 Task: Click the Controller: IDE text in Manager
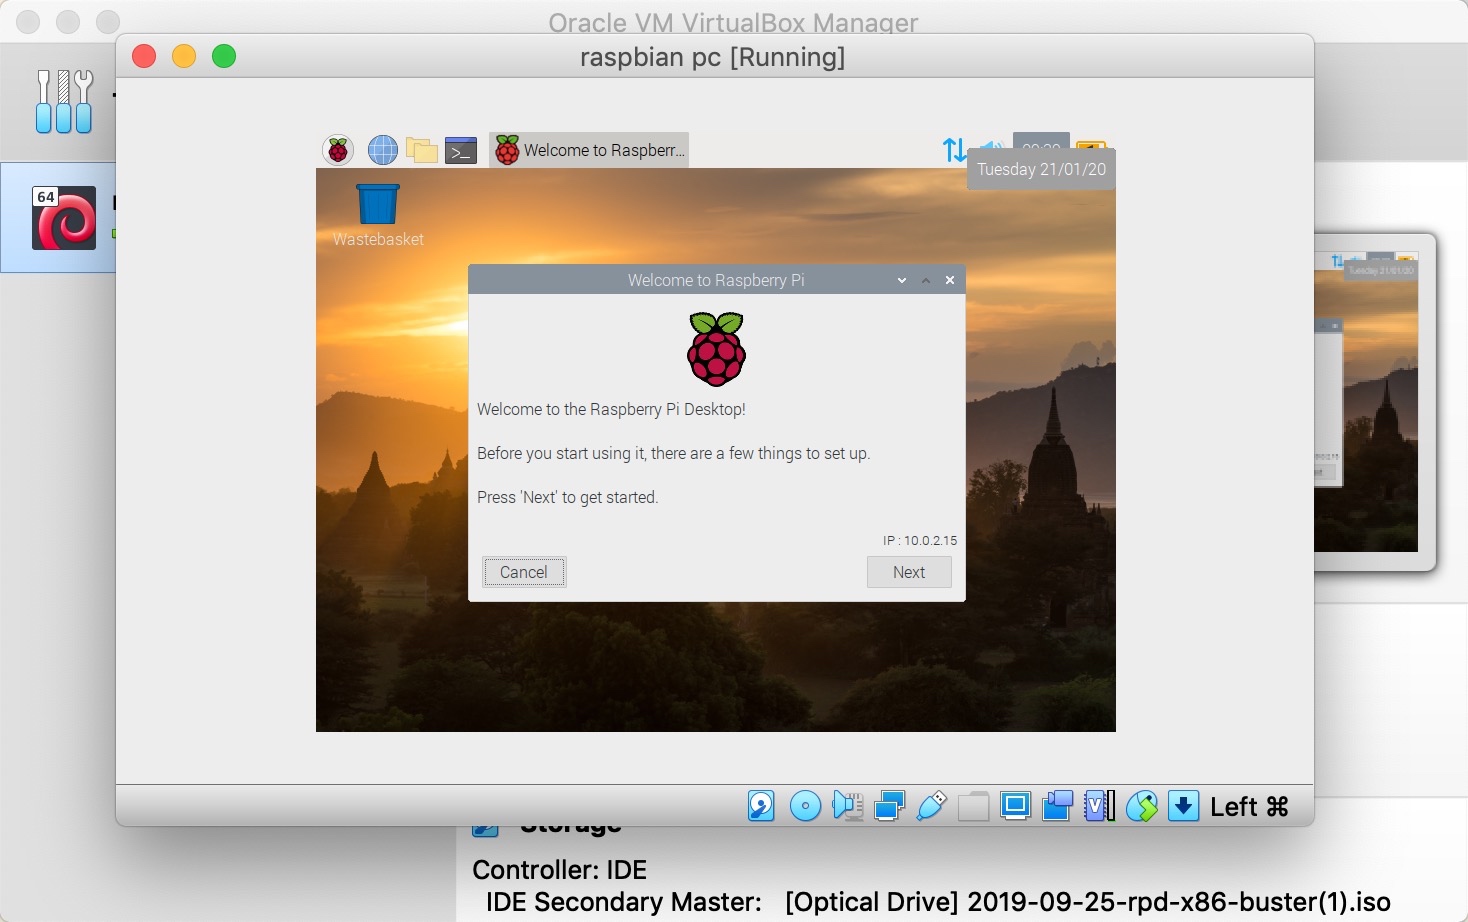click(x=559, y=869)
